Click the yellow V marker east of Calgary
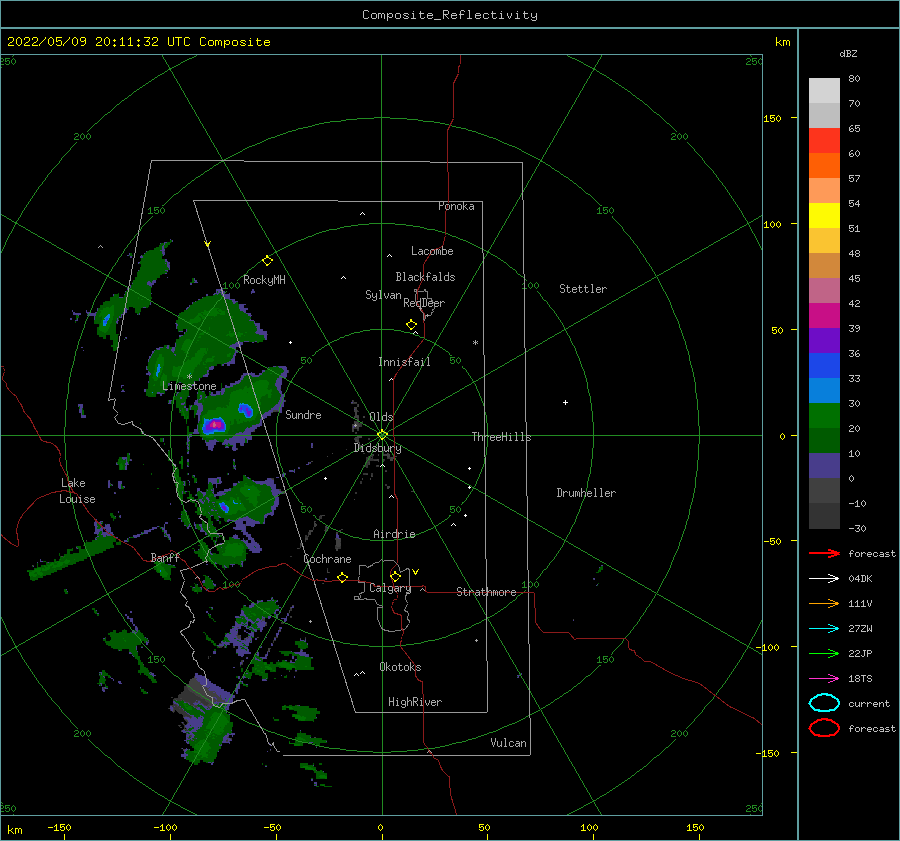900x841 pixels. pyautogui.click(x=416, y=572)
